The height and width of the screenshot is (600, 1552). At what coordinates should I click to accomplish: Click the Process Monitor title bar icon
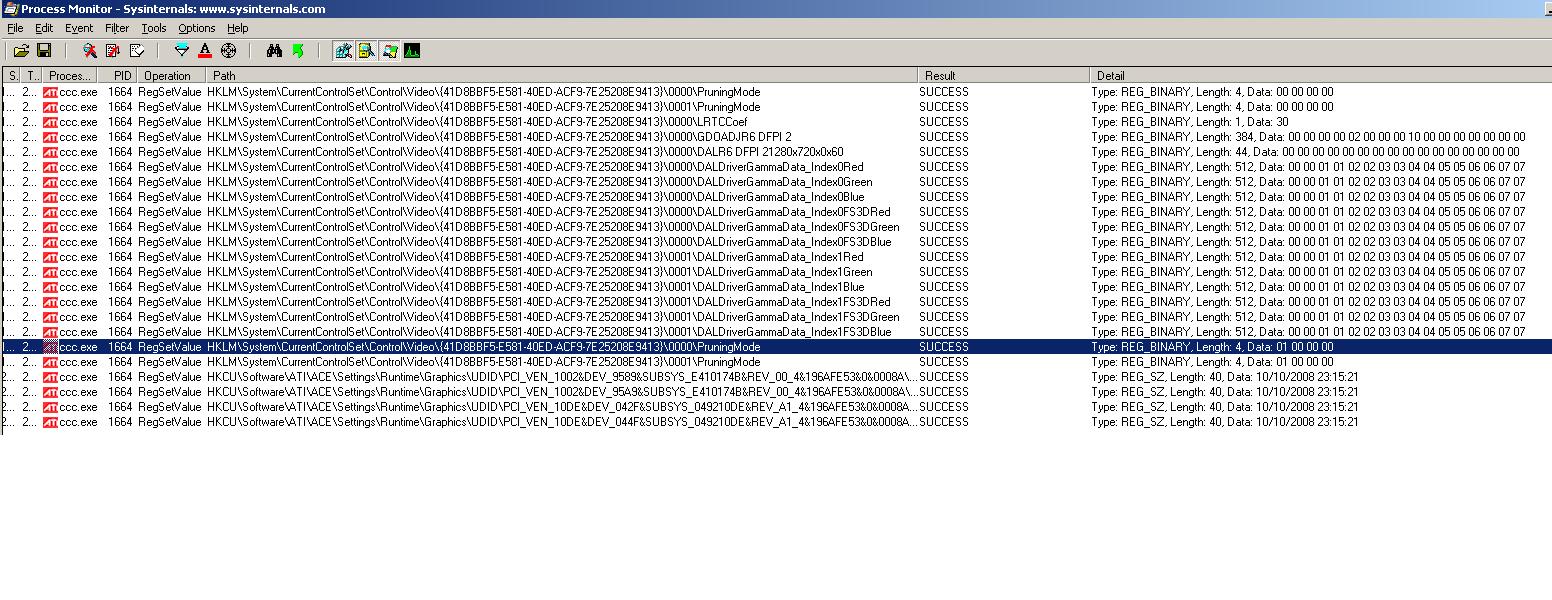(x=11, y=8)
